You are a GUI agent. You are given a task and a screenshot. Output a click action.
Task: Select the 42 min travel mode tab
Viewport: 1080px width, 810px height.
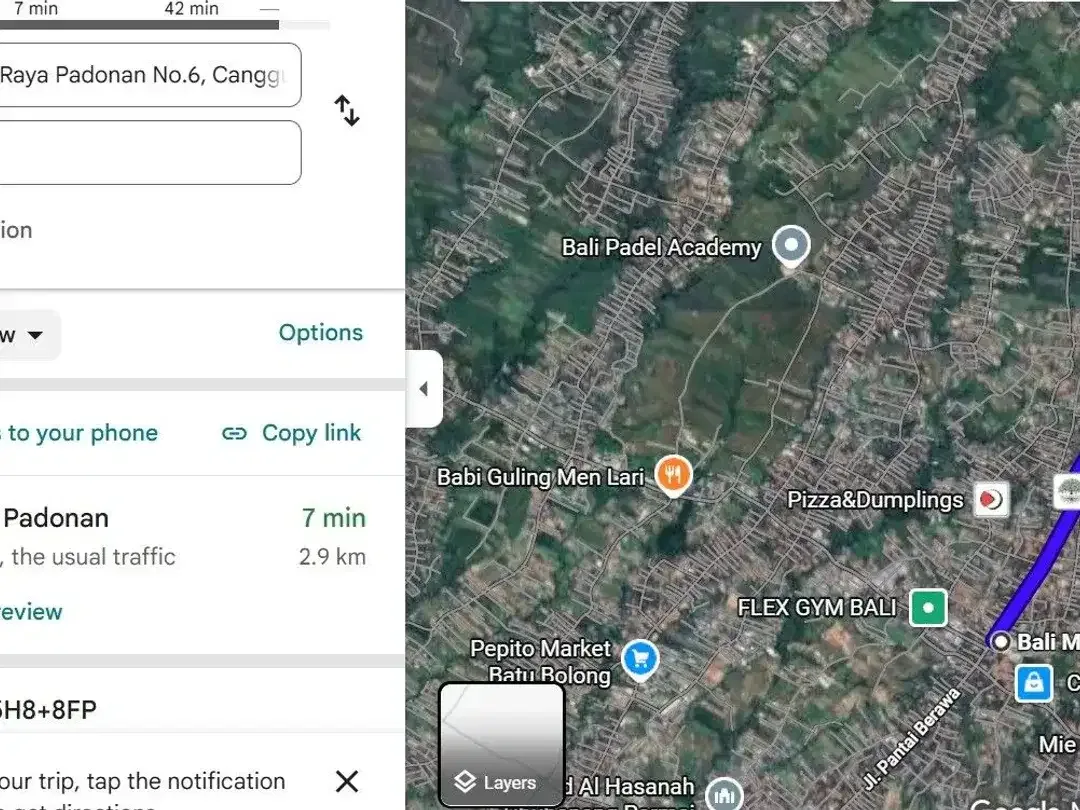(x=191, y=10)
